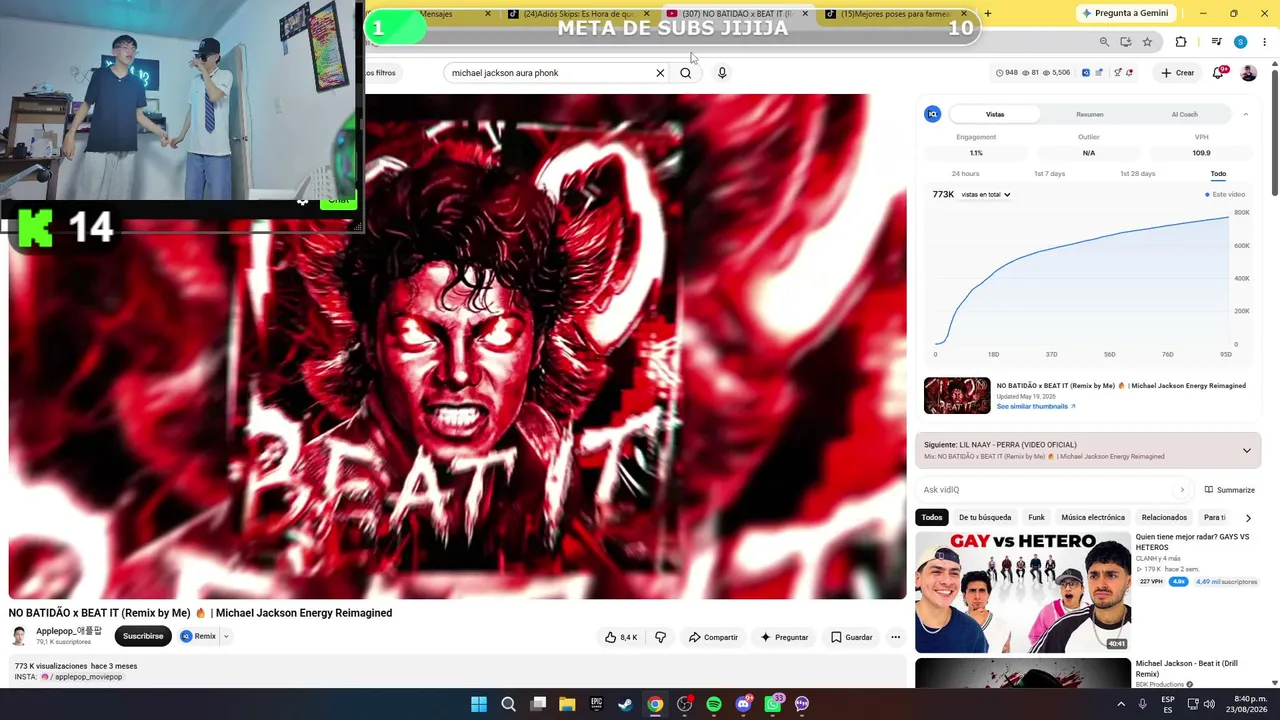The height and width of the screenshot is (720, 1280).
Task: Open Chrome media controls icon
Action: 1216,42
